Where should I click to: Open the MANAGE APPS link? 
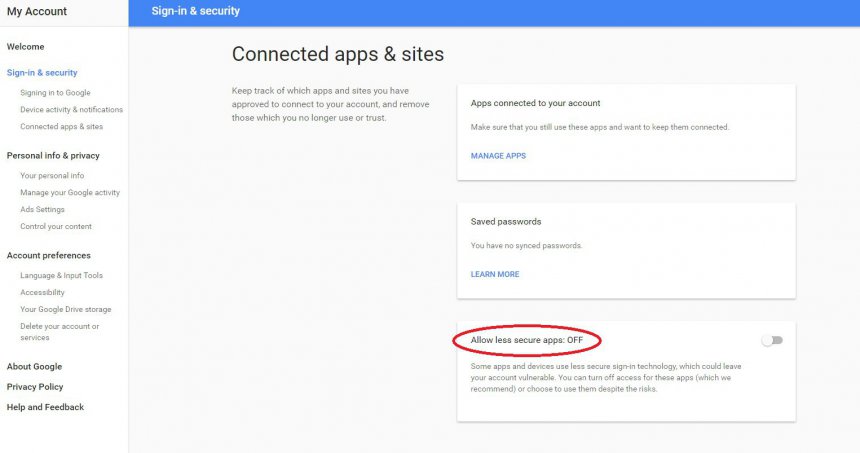coord(498,156)
